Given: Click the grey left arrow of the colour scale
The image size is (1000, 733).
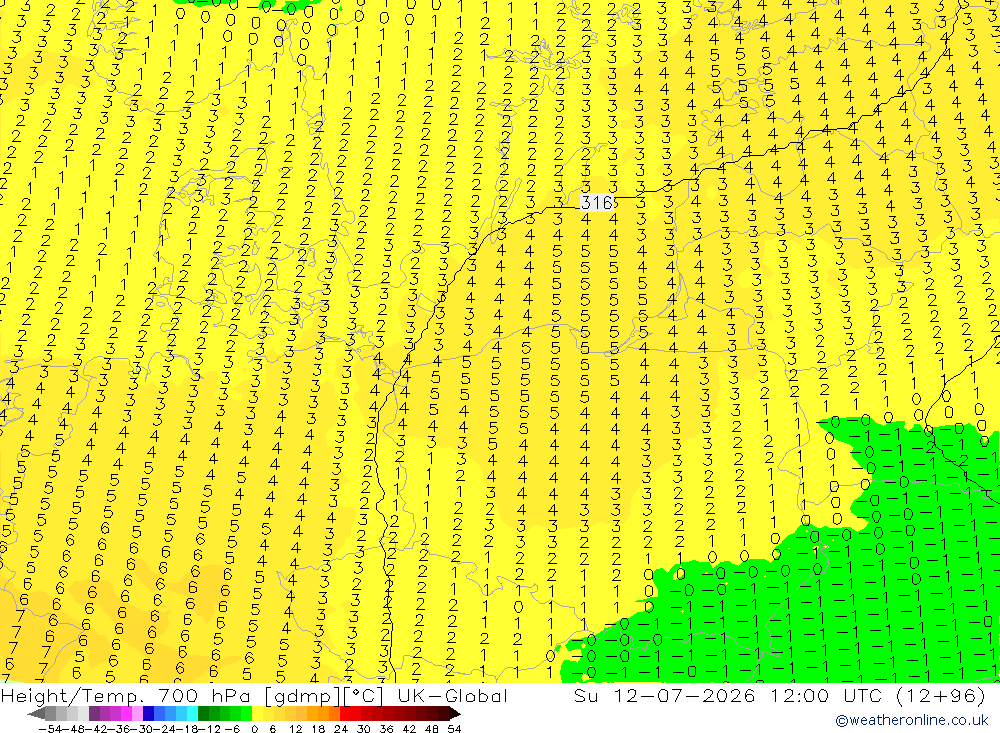Looking at the screenshot, I should click(x=36, y=714).
